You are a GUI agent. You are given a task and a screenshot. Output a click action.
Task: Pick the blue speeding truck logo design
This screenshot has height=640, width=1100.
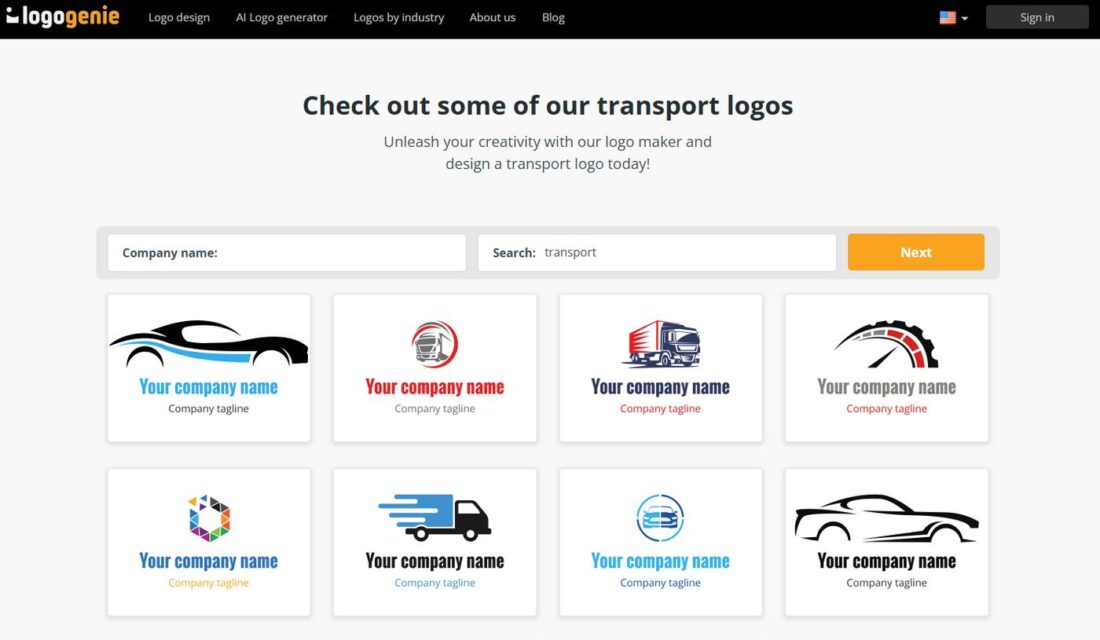pyautogui.click(x=434, y=540)
